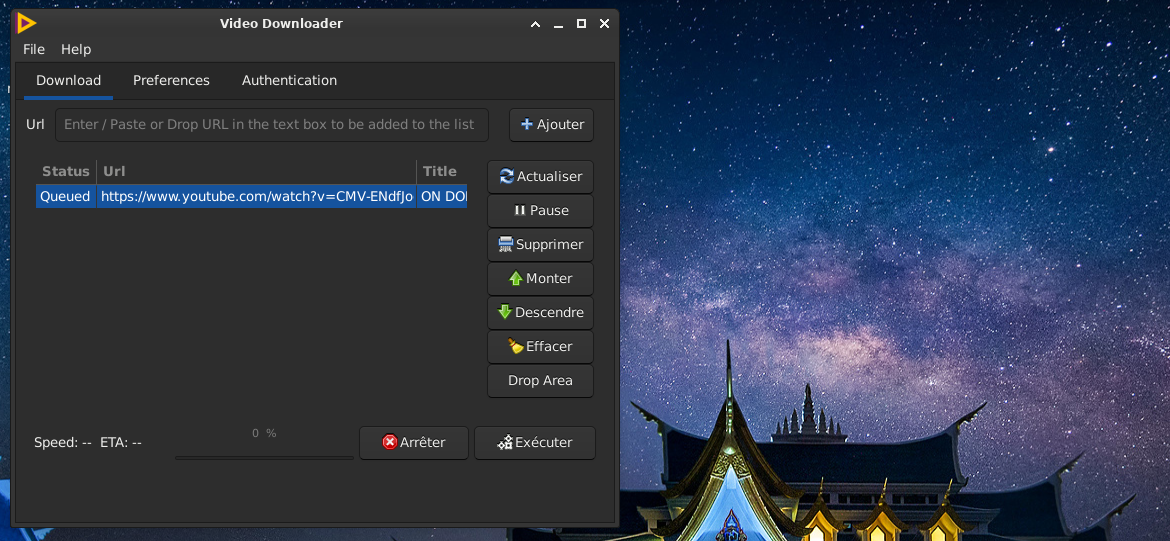Select the Download tab

68,81
